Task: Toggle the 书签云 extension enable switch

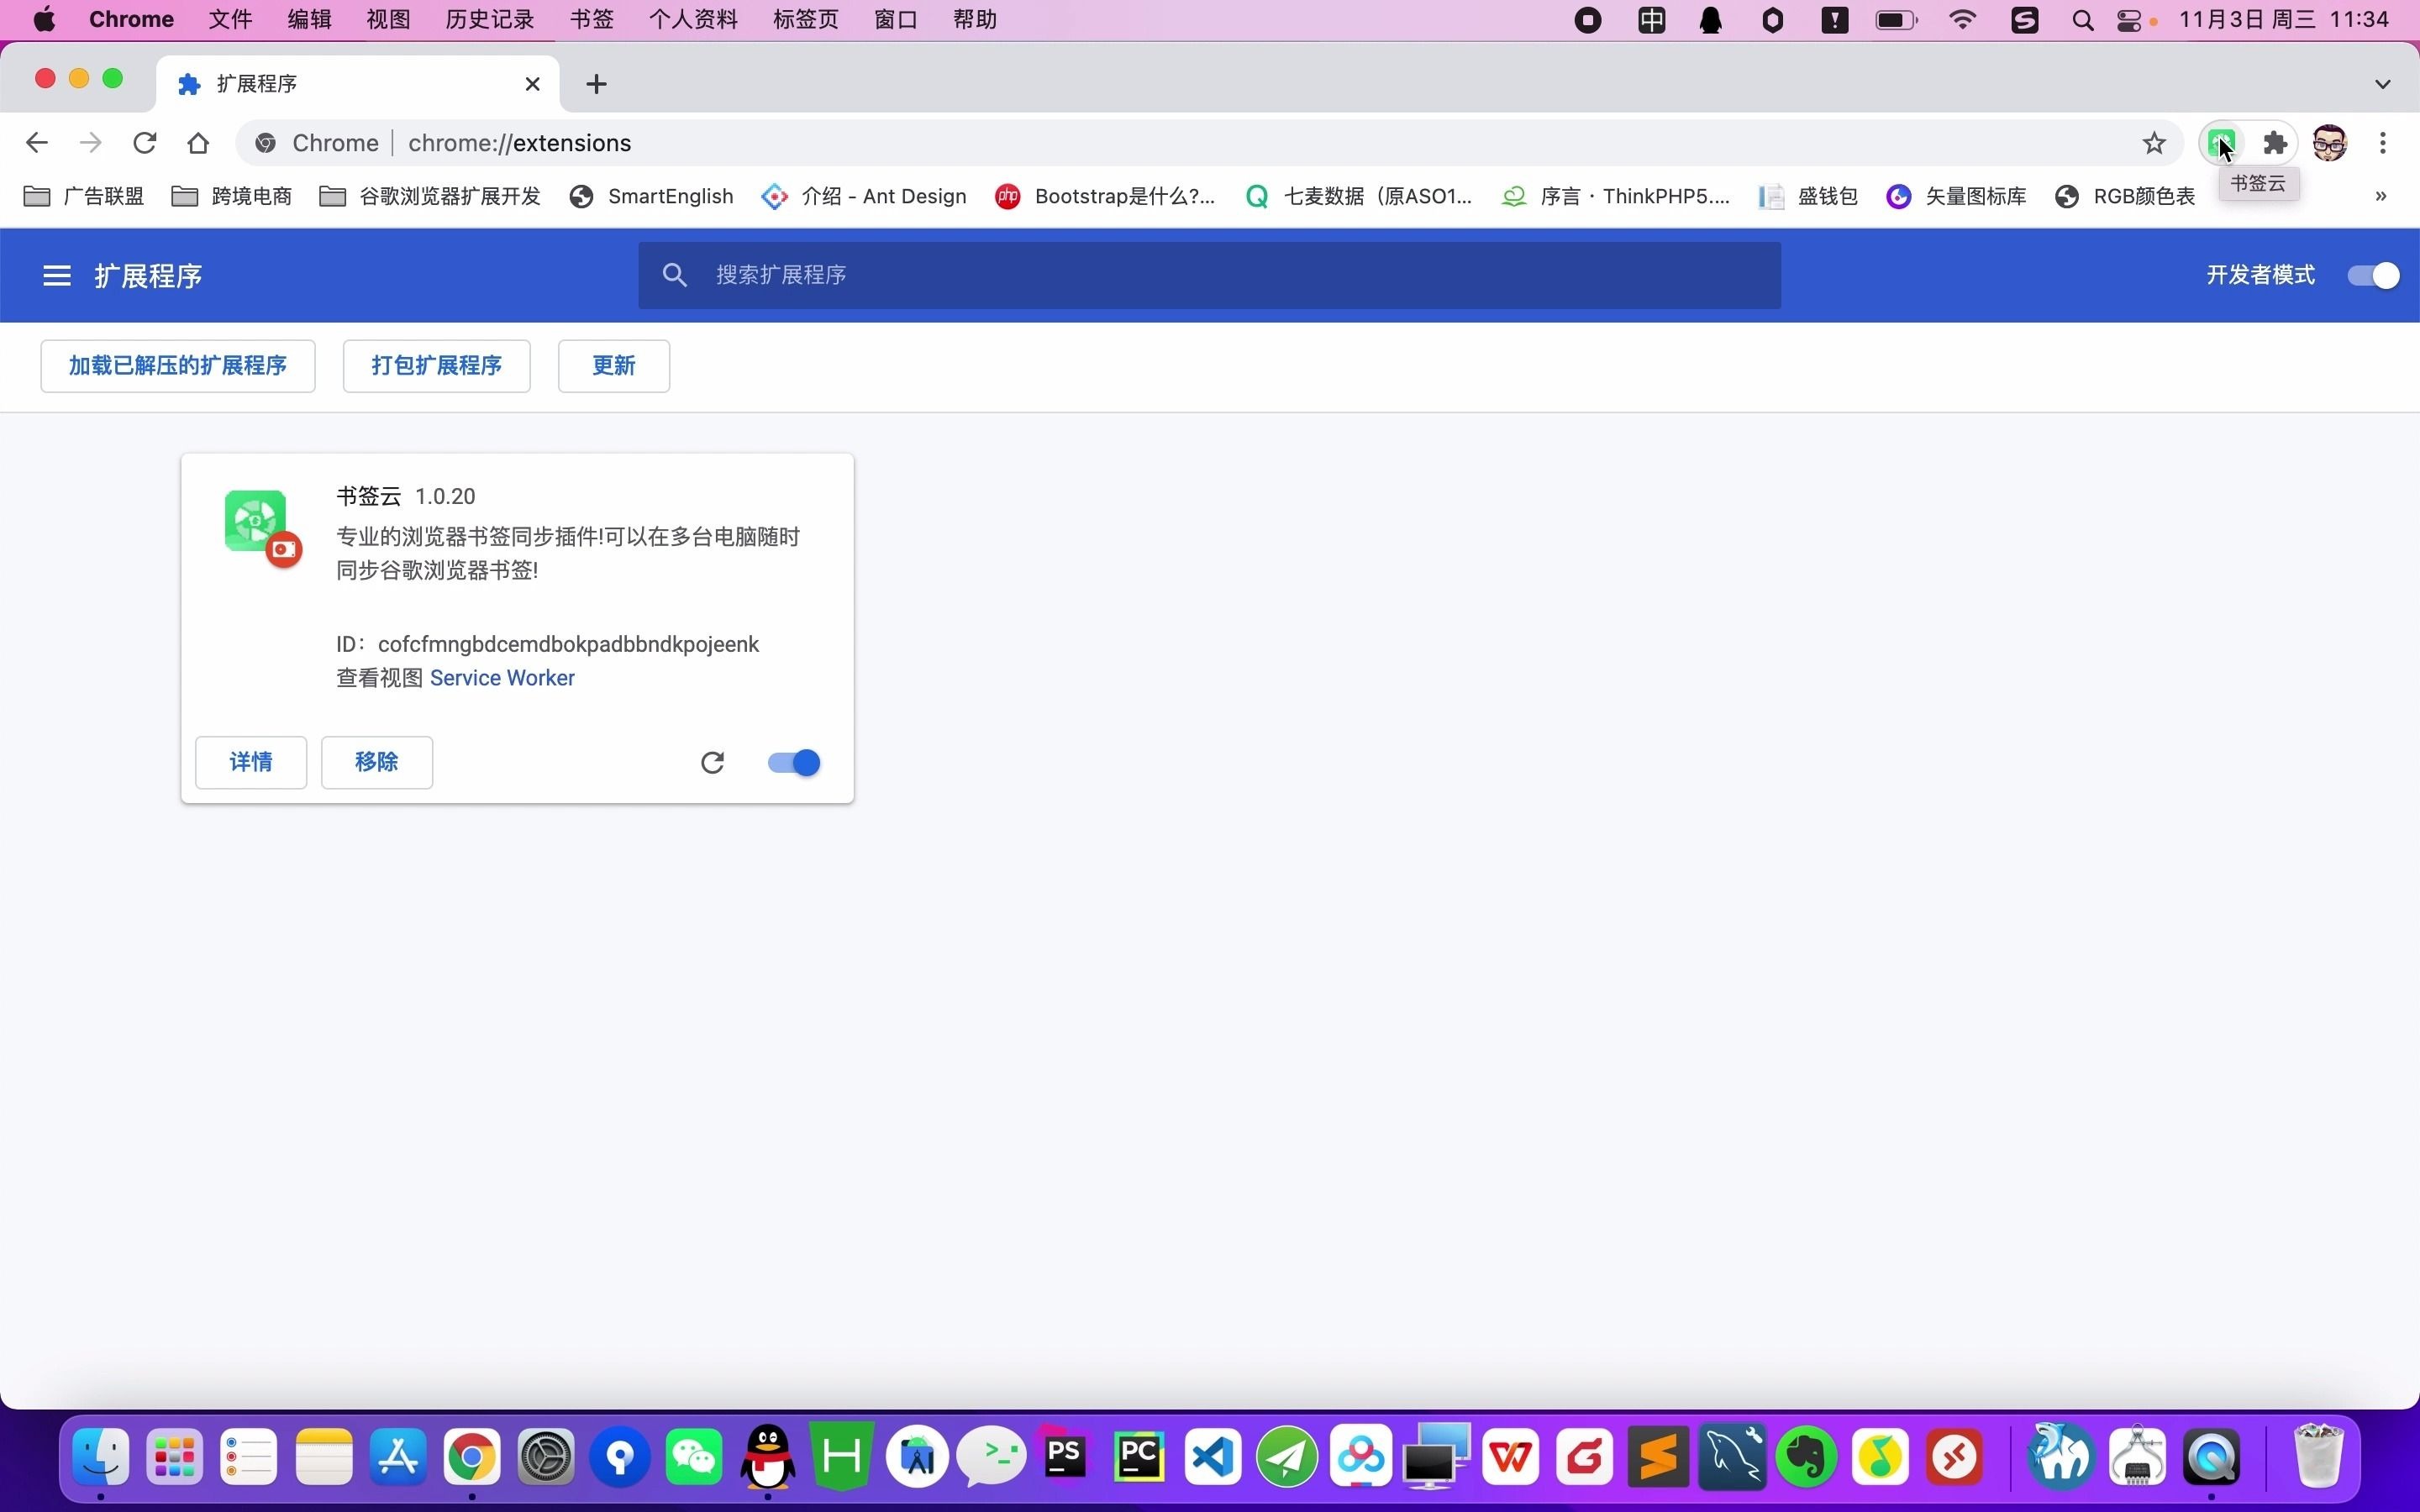Action: (791, 763)
